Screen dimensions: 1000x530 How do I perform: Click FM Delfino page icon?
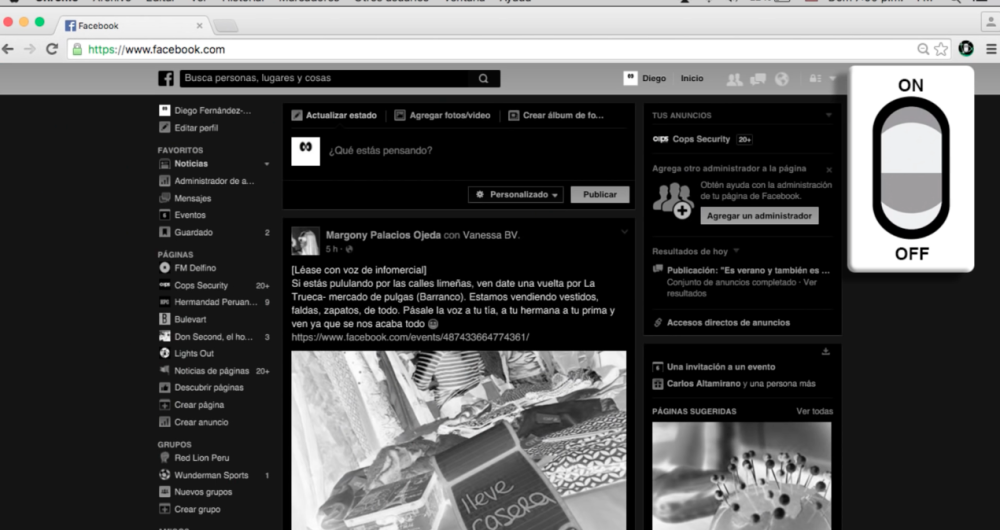click(x=165, y=268)
